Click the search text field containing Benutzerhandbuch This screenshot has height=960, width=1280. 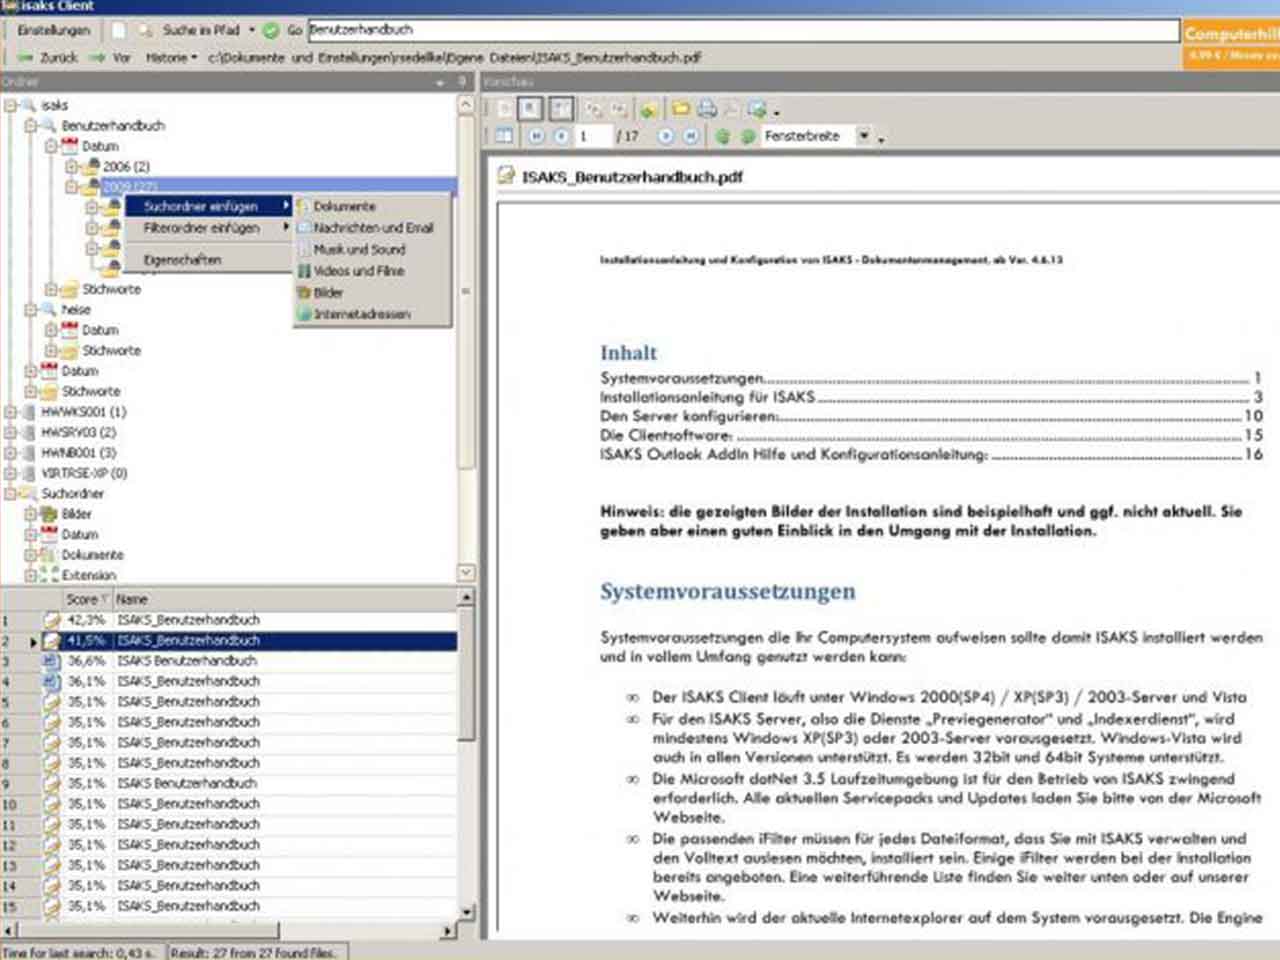743,30
